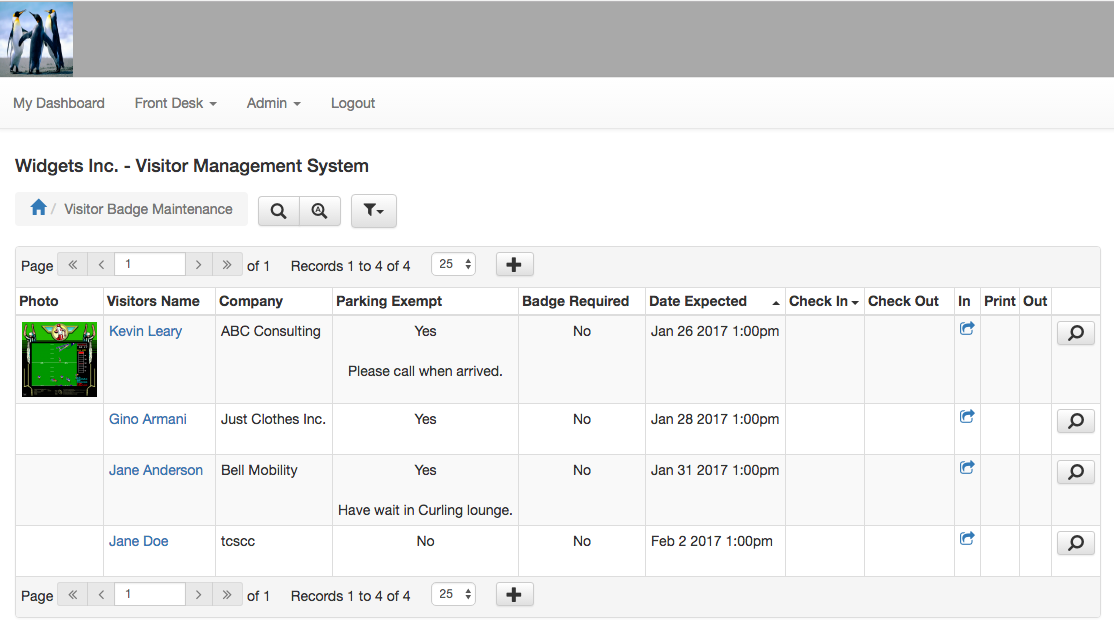View Jane Anderson's record with magnifier button
This screenshot has height=630, width=1114.
1075,472
